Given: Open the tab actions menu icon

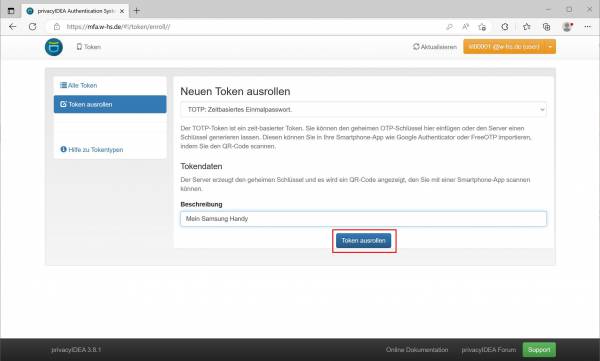Looking at the screenshot, I should (11, 11).
